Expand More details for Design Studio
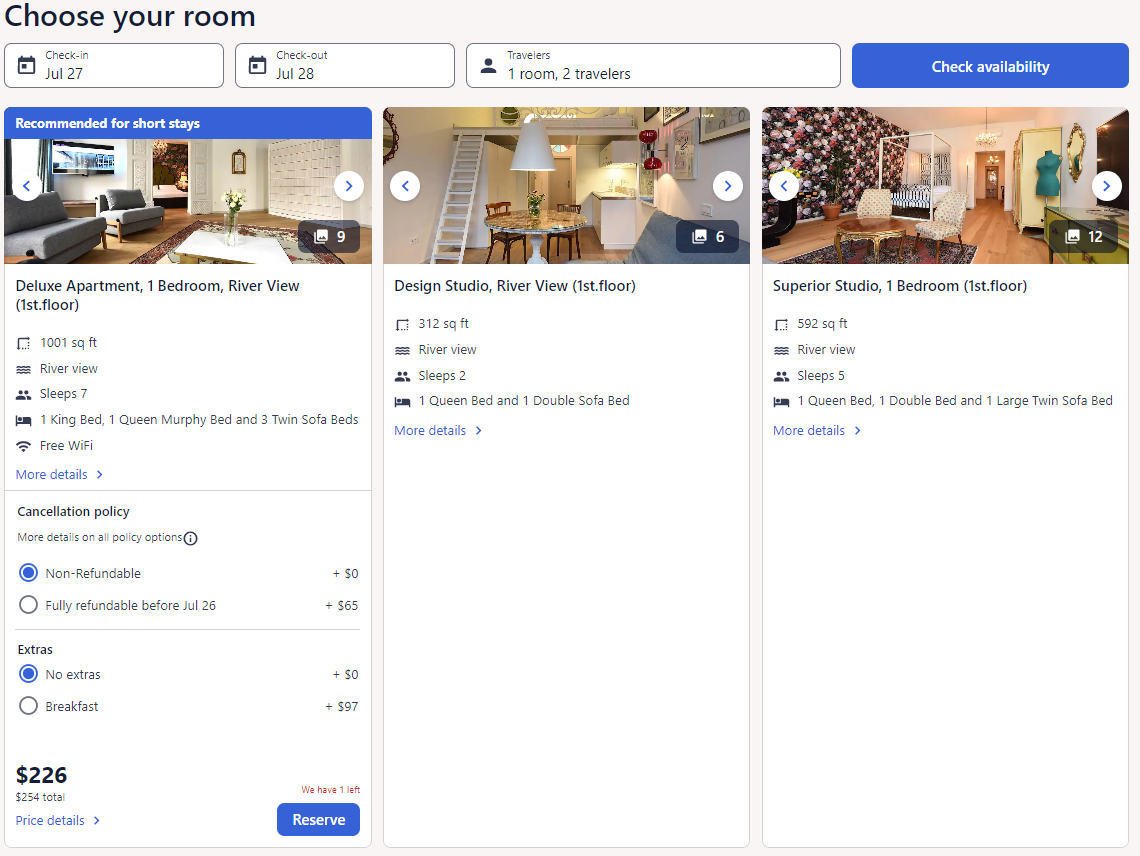Screen dimensions: 1140x856 pos(438,431)
